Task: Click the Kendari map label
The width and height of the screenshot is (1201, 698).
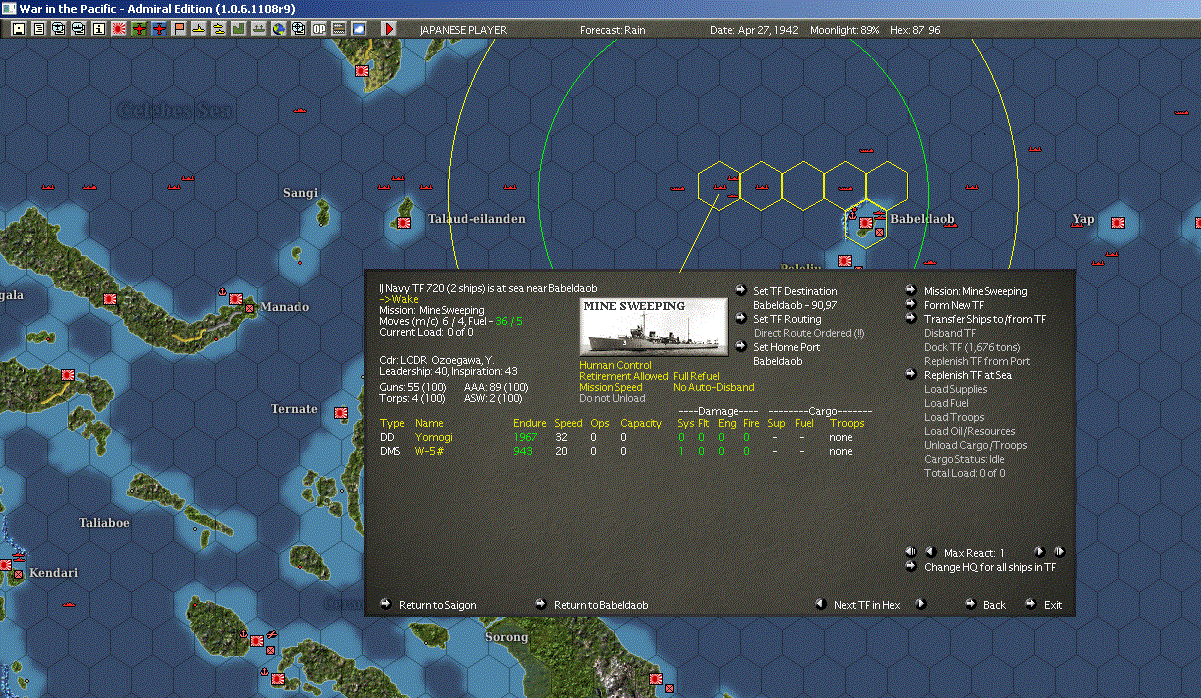Action: [54, 573]
